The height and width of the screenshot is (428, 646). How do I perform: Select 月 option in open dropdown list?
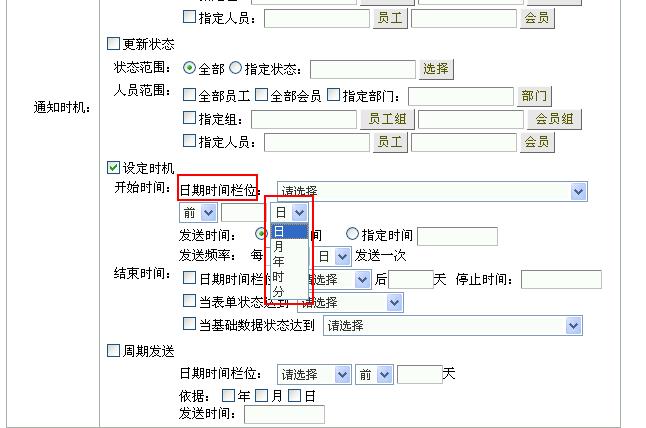[x=279, y=246]
